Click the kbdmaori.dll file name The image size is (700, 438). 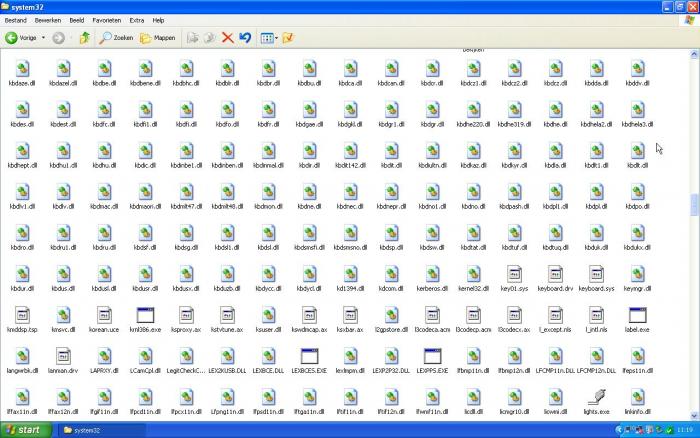[146, 207]
